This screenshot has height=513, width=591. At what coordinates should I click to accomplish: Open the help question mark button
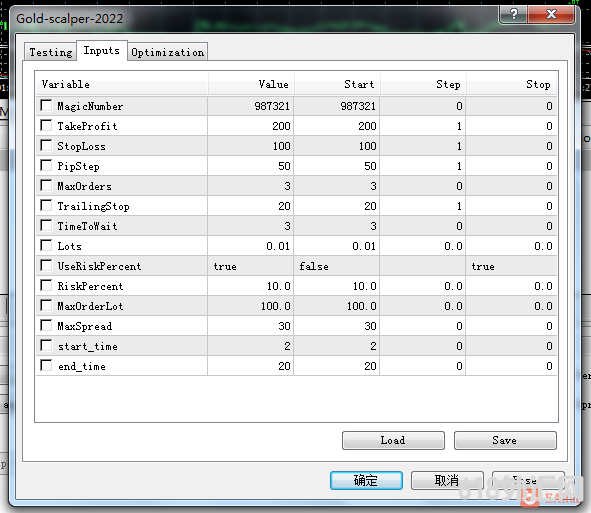[x=513, y=14]
